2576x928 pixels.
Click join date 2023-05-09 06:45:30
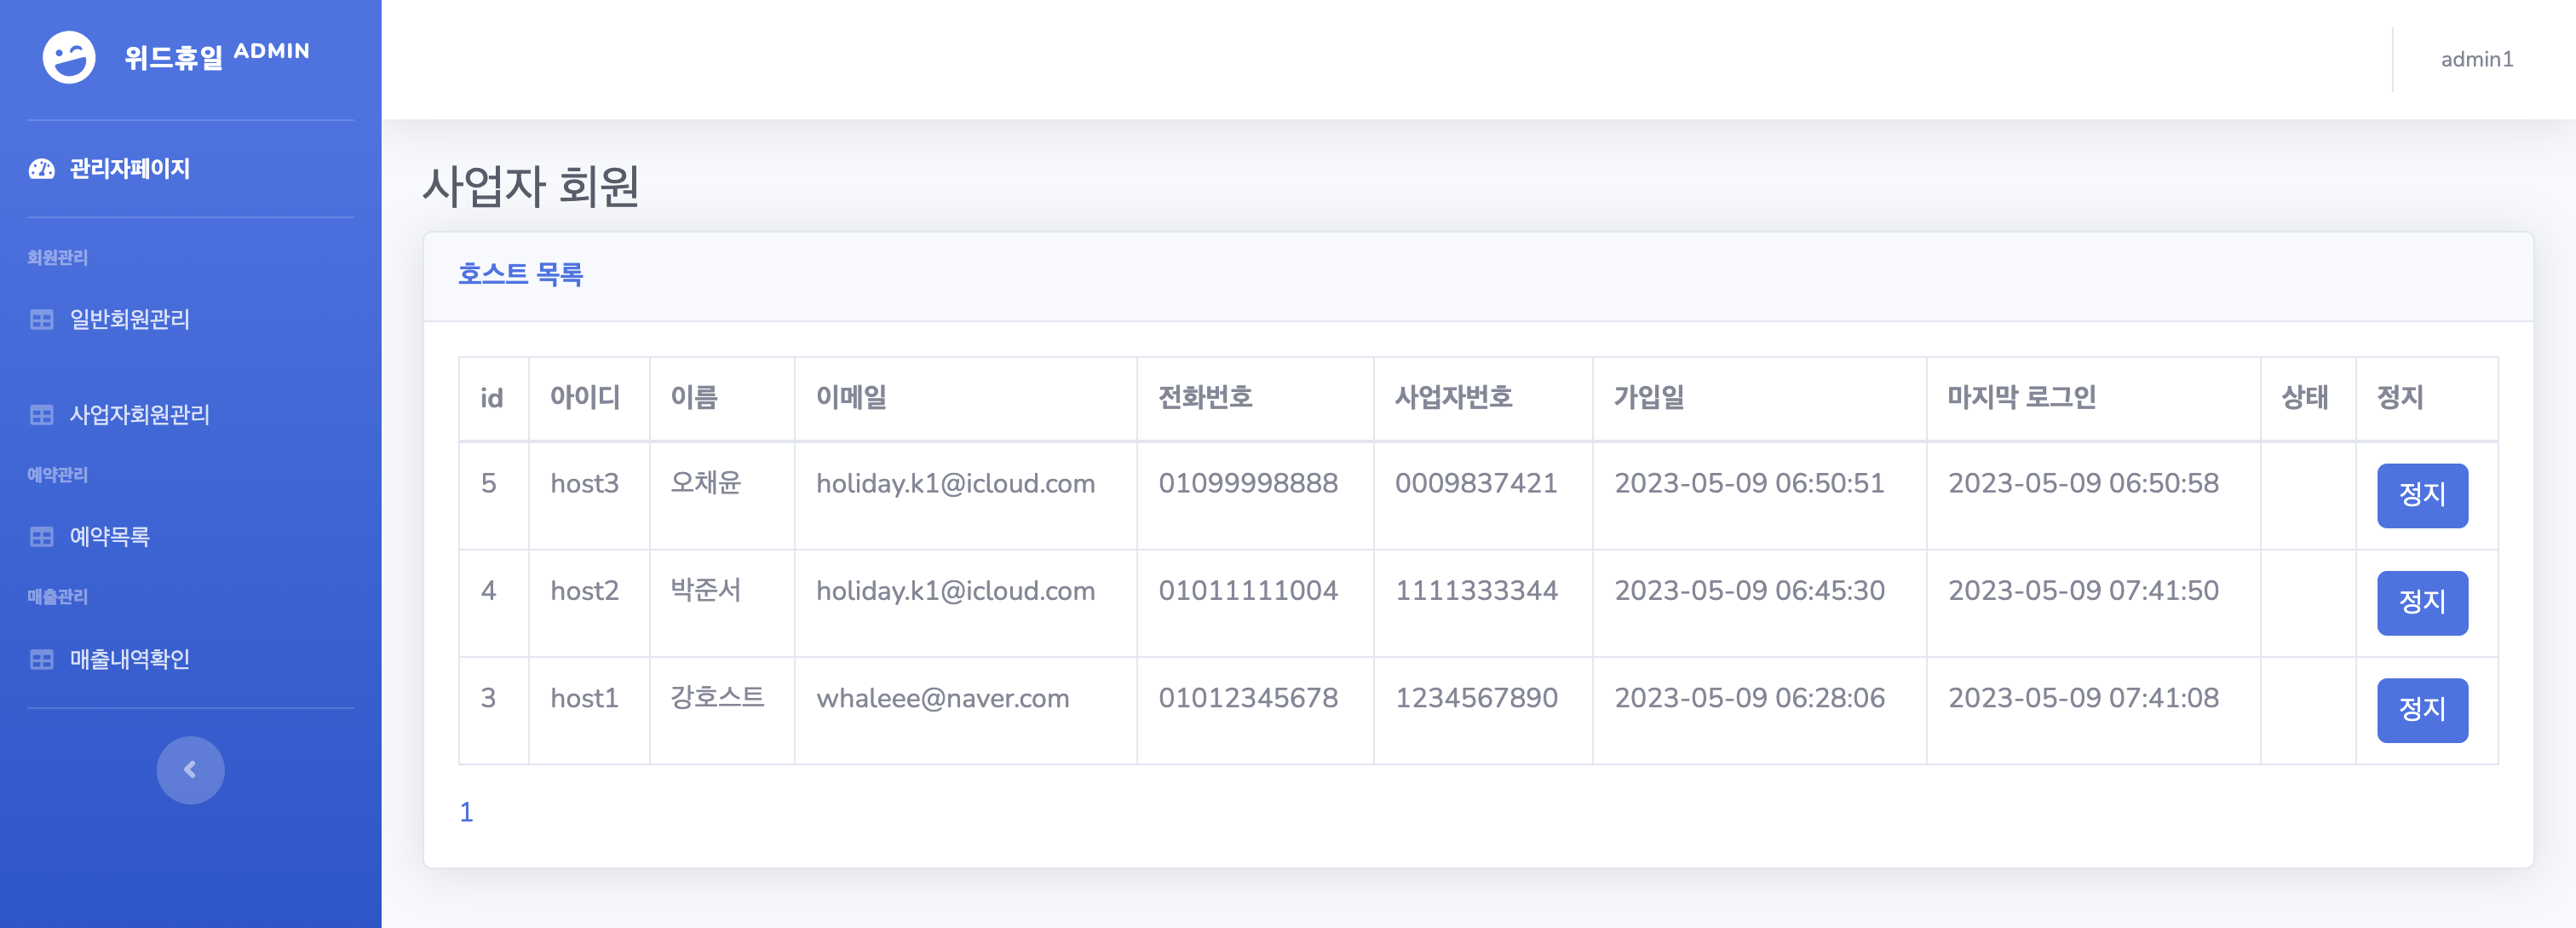[1749, 591]
